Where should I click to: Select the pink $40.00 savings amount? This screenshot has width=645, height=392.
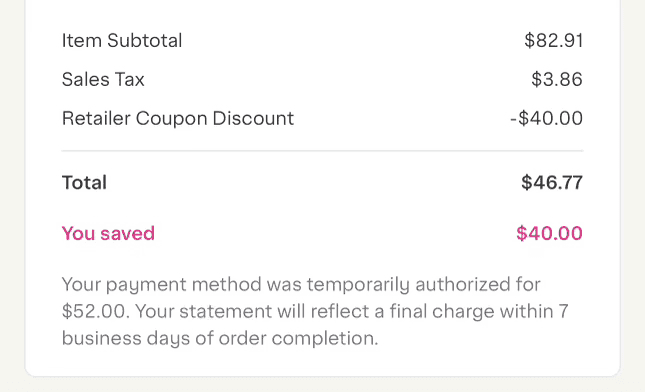coord(550,234)
